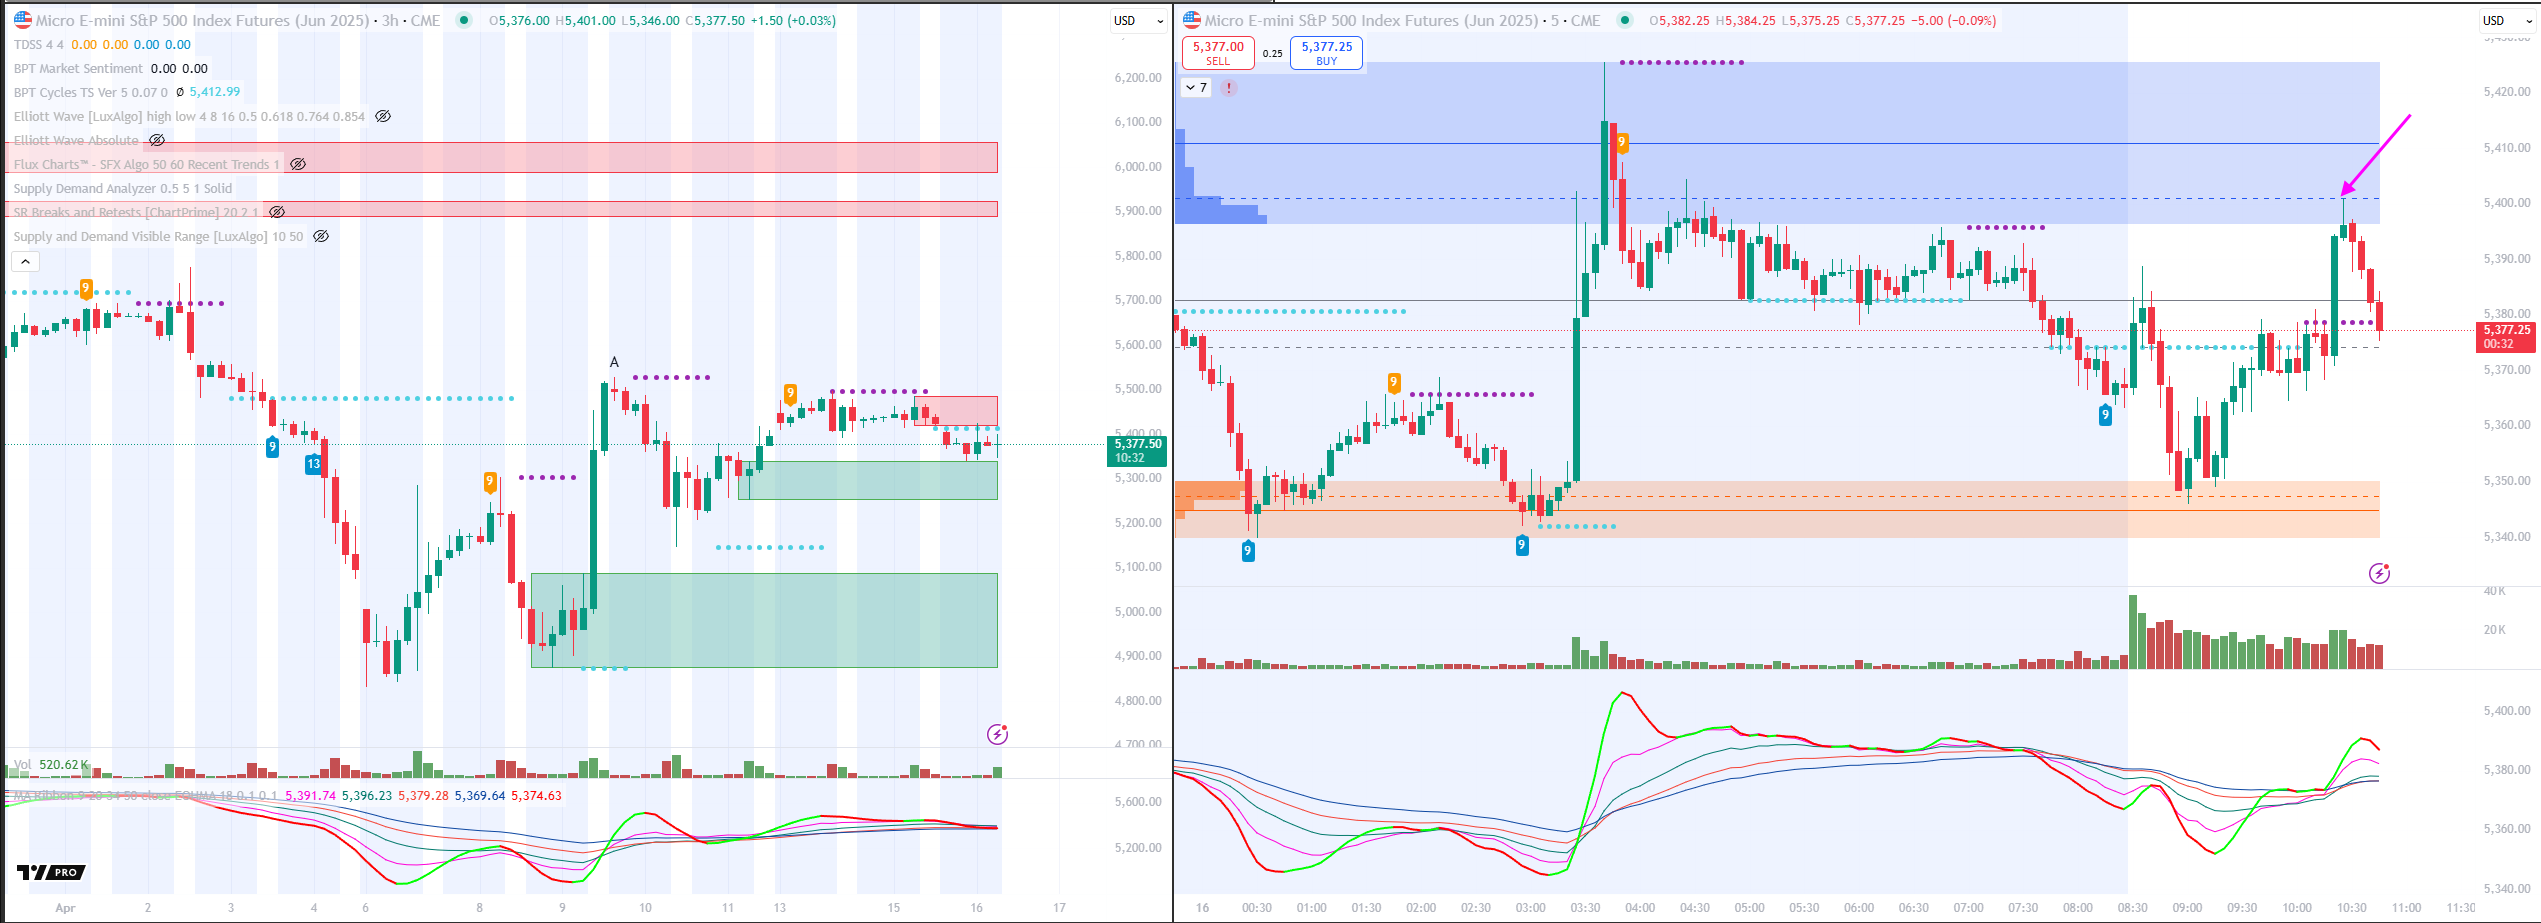Click the orange 9 badge near 01:45 on 5-minute chart

click(1394, 382)
